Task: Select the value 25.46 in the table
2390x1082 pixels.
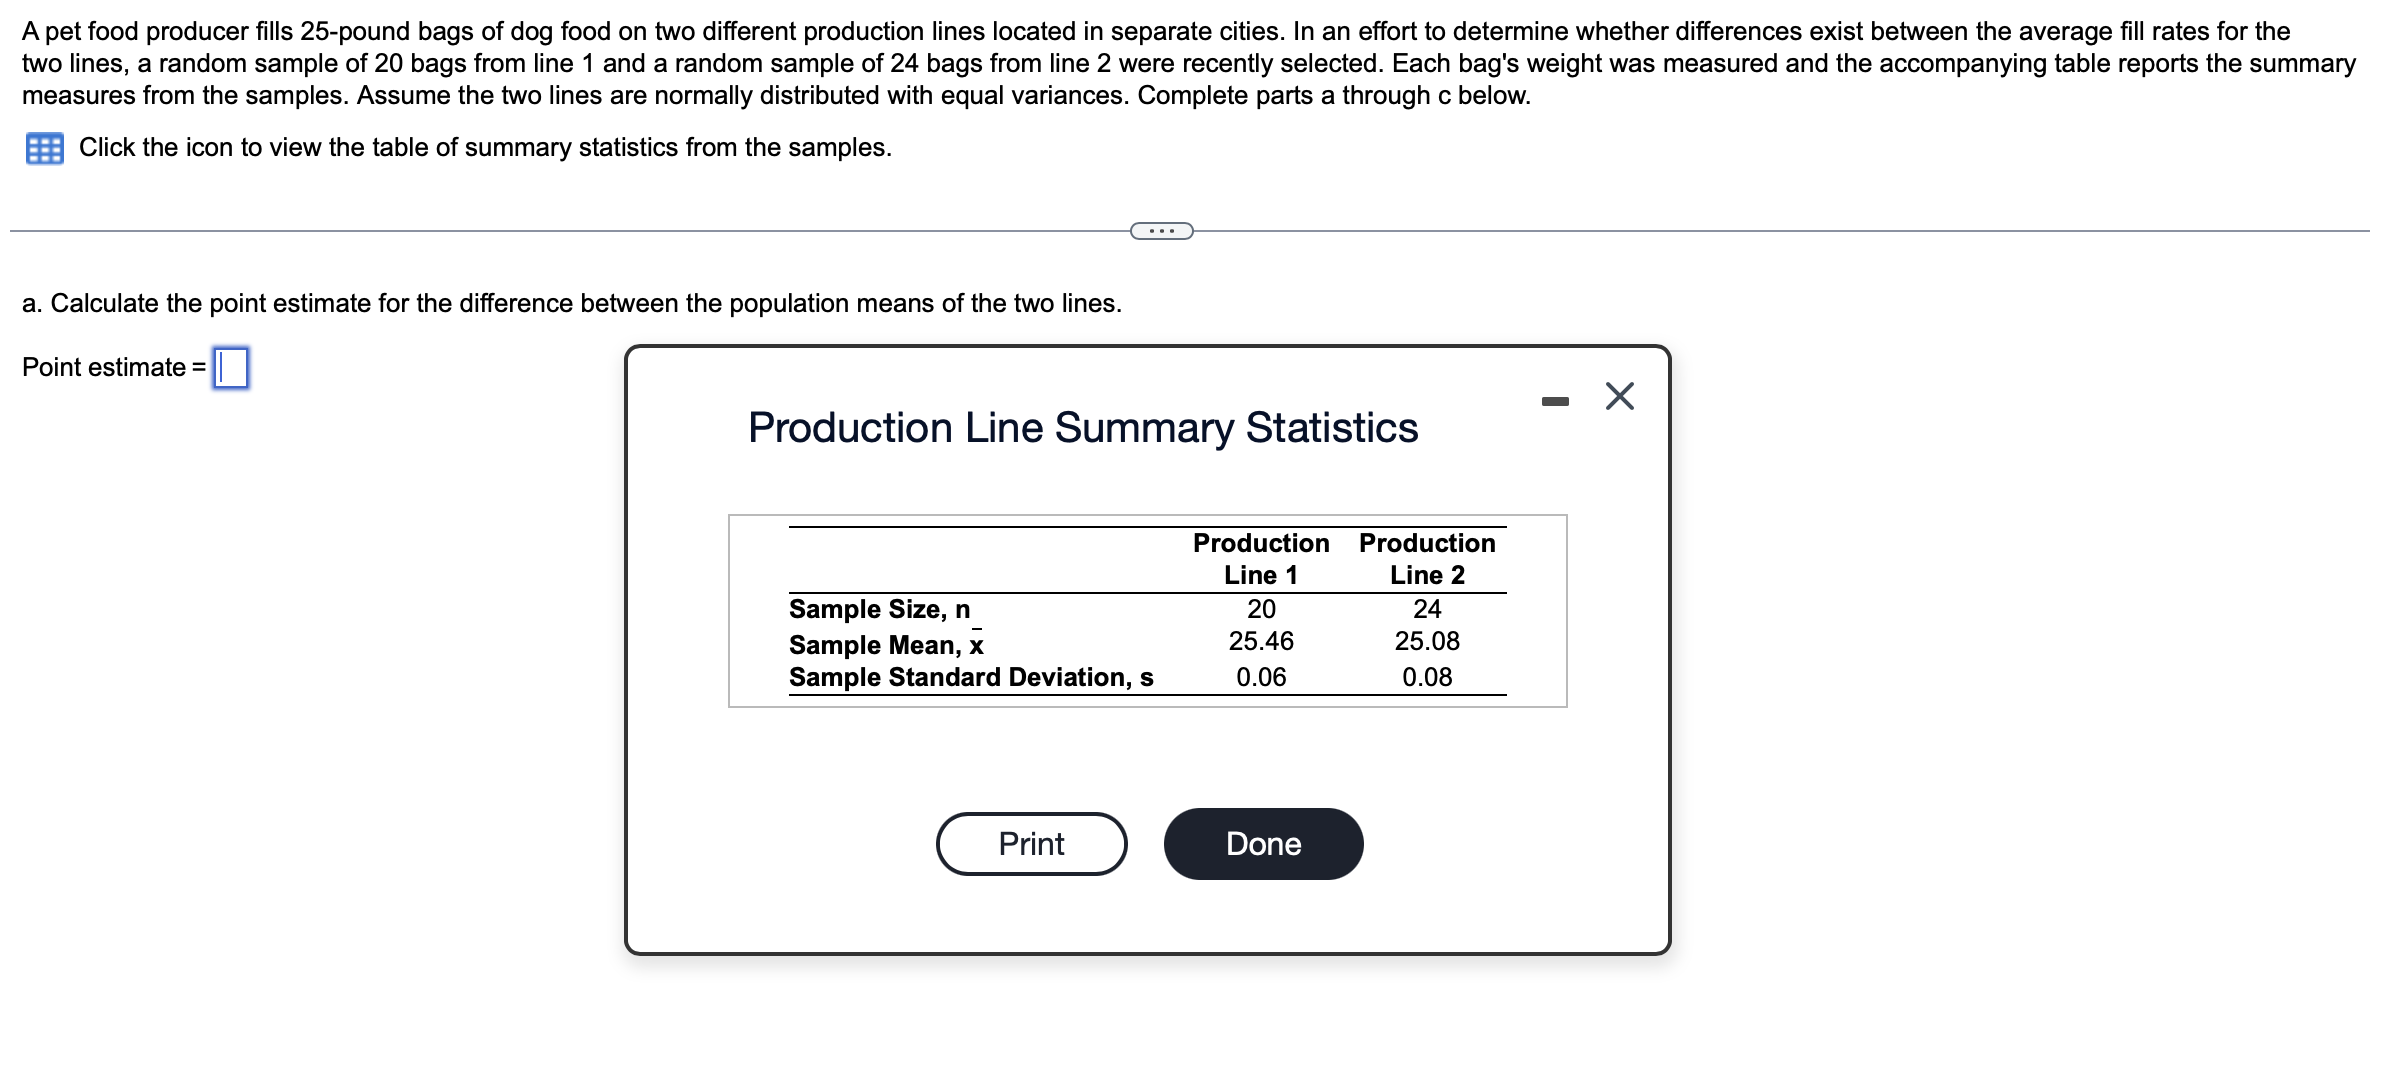Action: (x=1260, y=641)
